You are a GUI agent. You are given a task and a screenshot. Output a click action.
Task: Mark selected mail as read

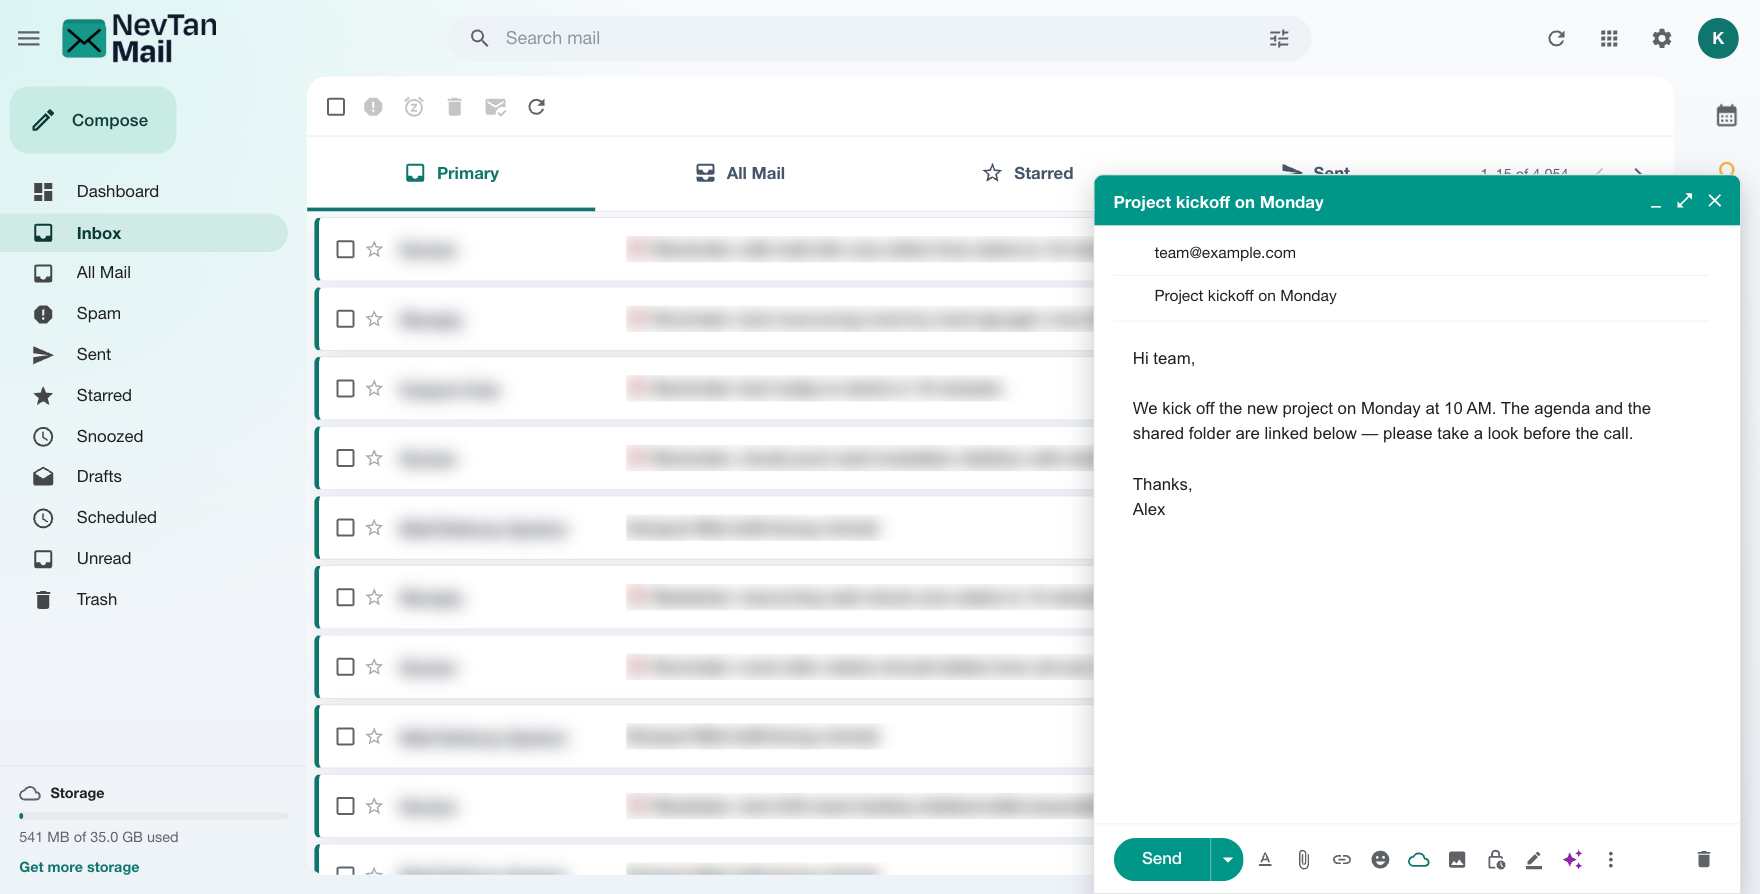click(x=495, y=107)
